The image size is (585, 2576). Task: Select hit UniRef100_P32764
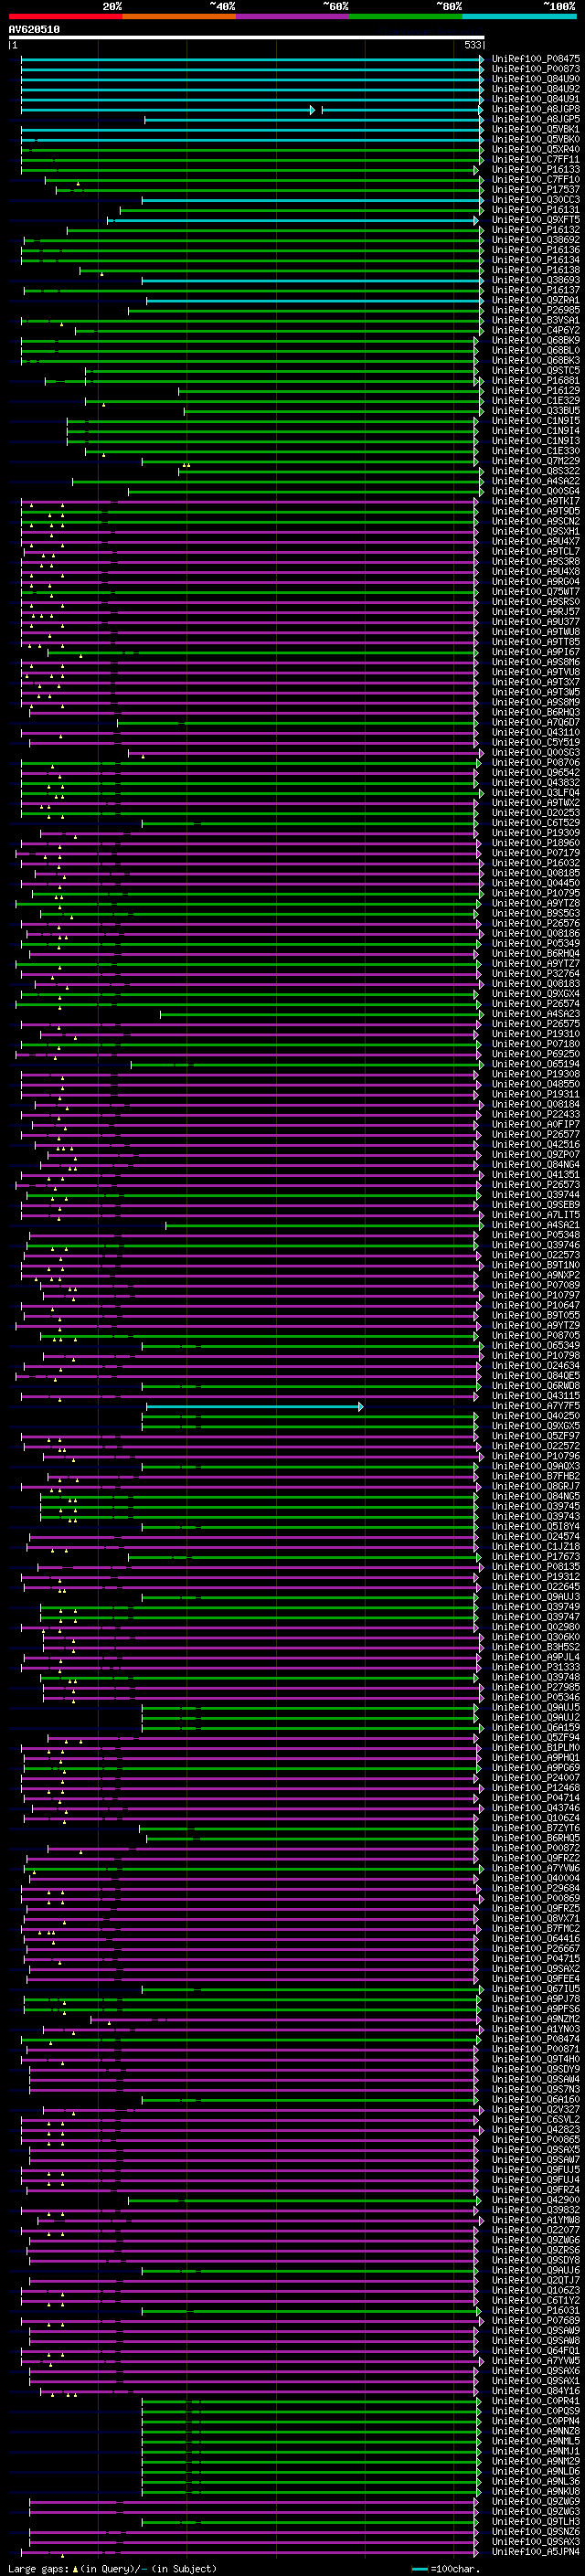click(536, 973)
